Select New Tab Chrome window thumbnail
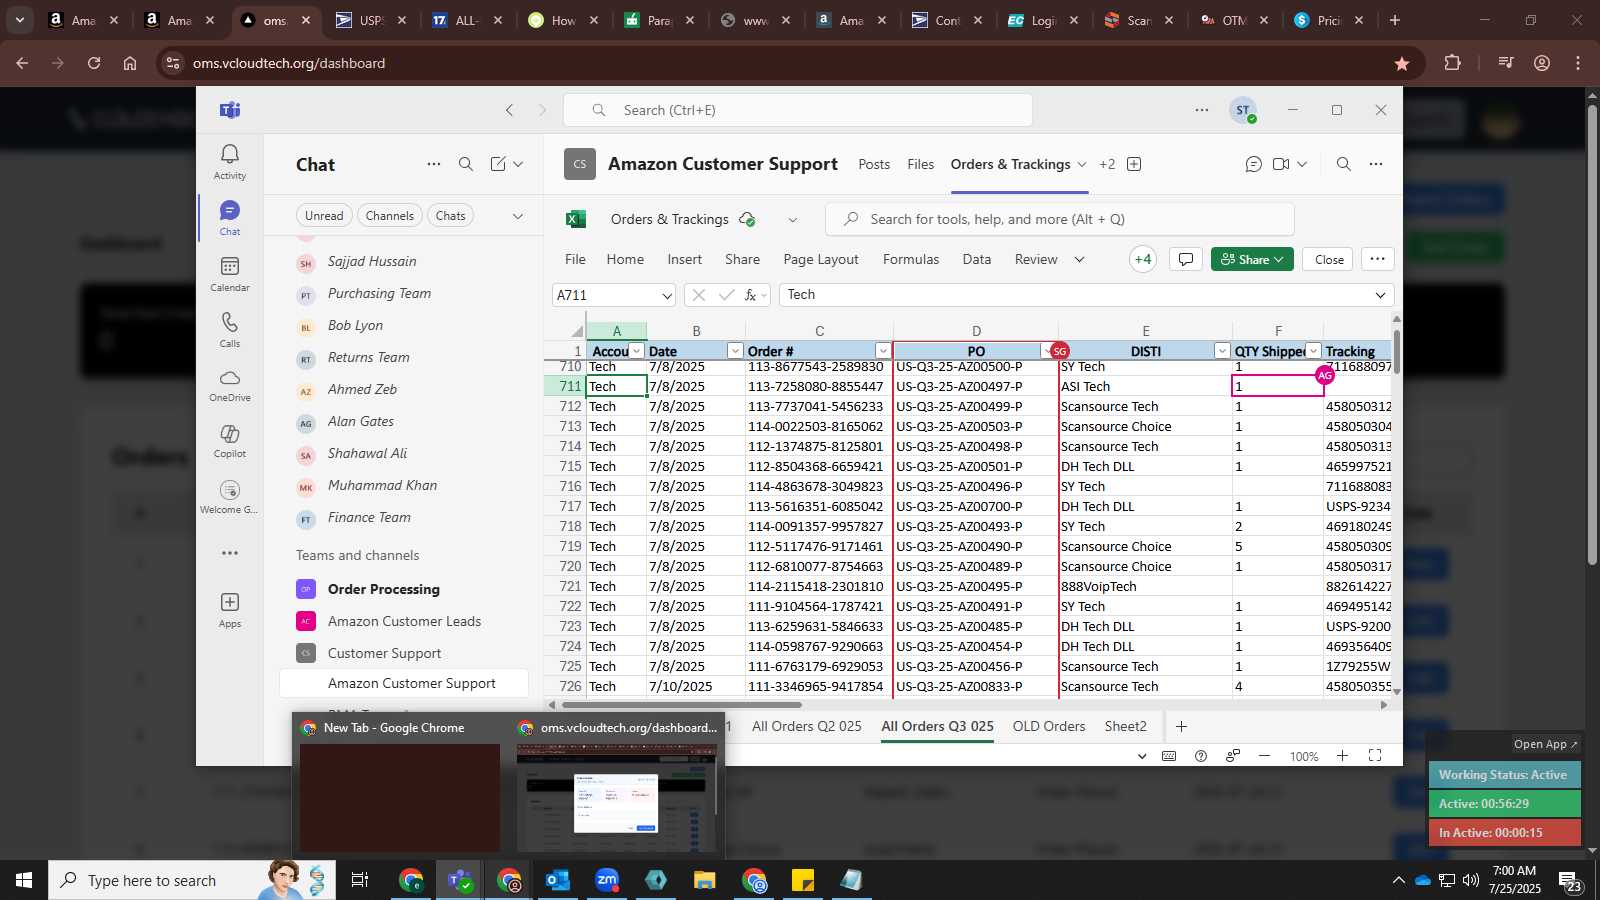This screenshot has height=900, width=1600. coord(400,784)
